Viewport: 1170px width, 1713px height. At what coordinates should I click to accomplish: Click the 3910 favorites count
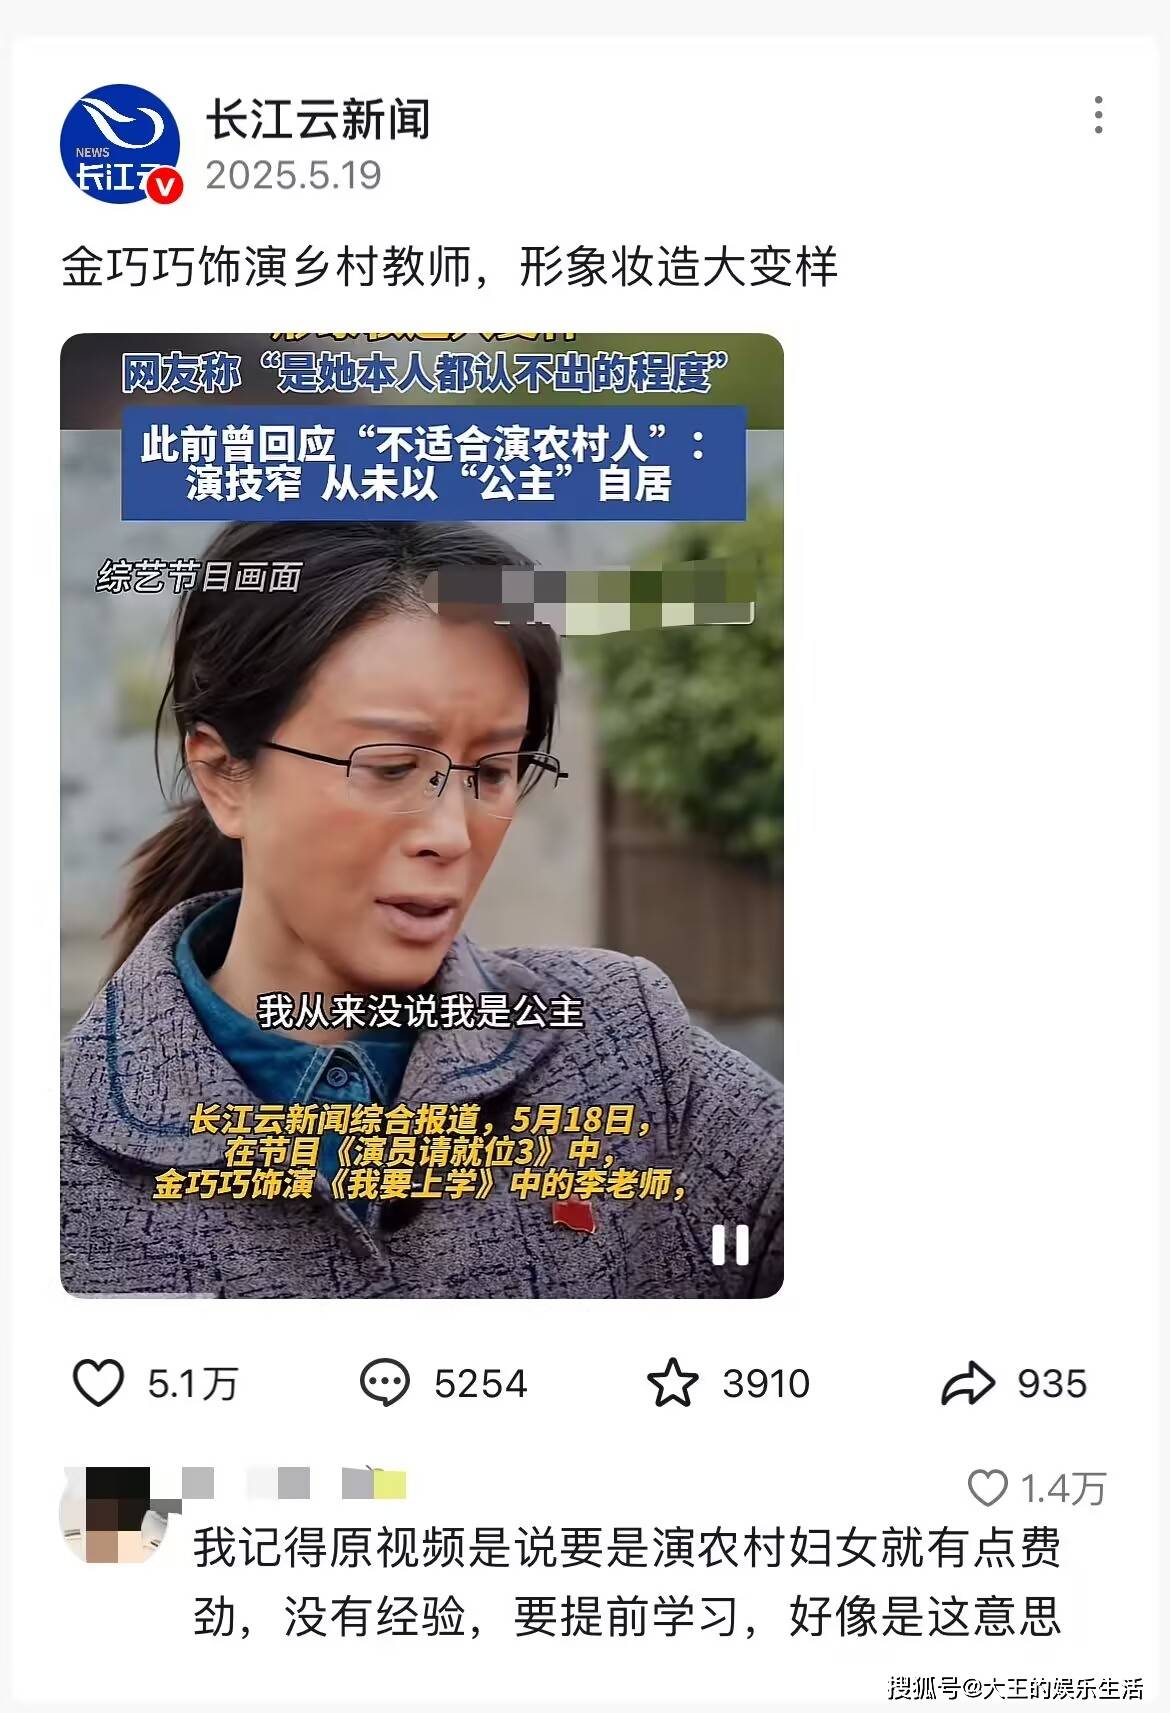pyautogui.click(x=766, y=1384)
